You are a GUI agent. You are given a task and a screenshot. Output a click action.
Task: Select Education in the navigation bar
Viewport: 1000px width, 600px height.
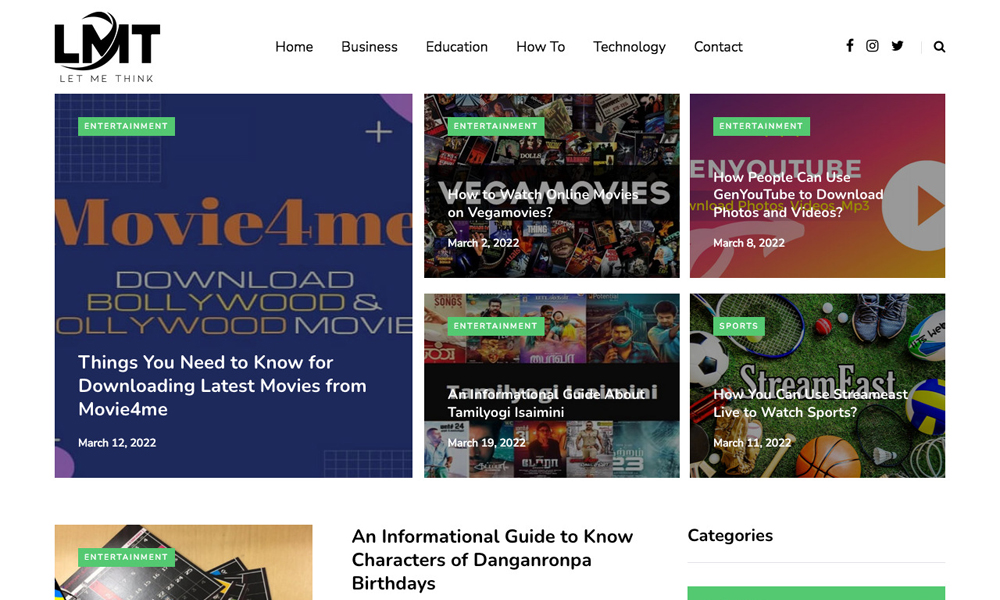(456, 47)
